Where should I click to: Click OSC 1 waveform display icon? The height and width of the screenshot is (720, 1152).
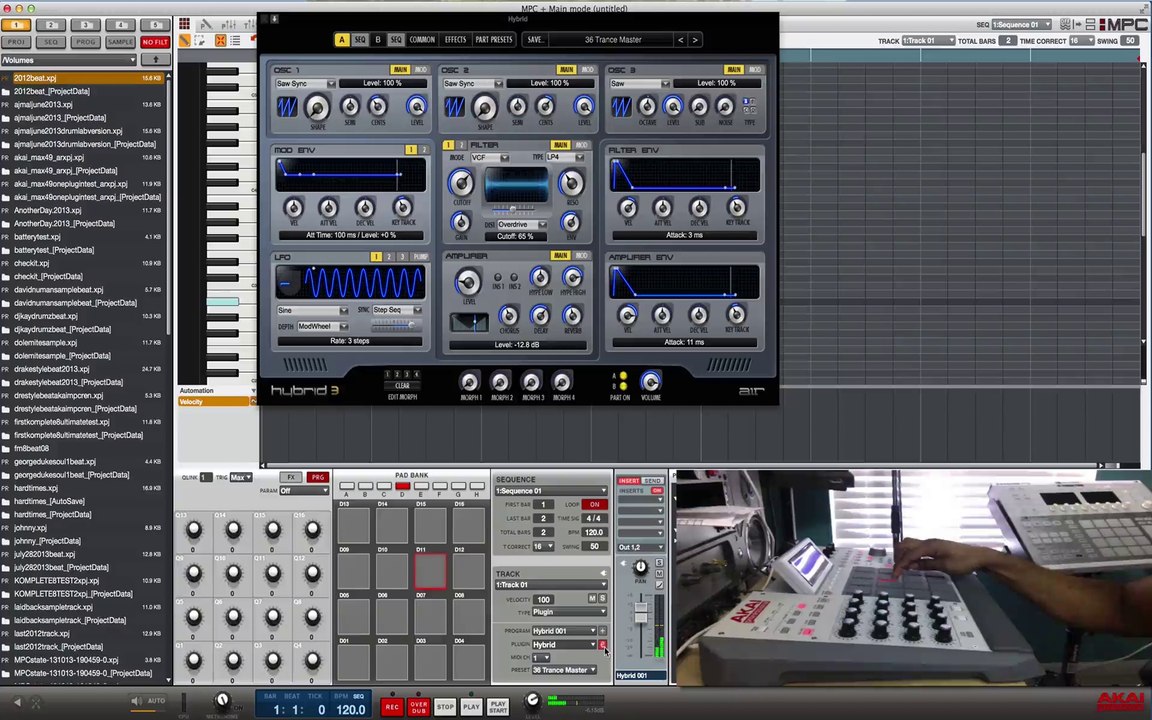tap(287, 107)
